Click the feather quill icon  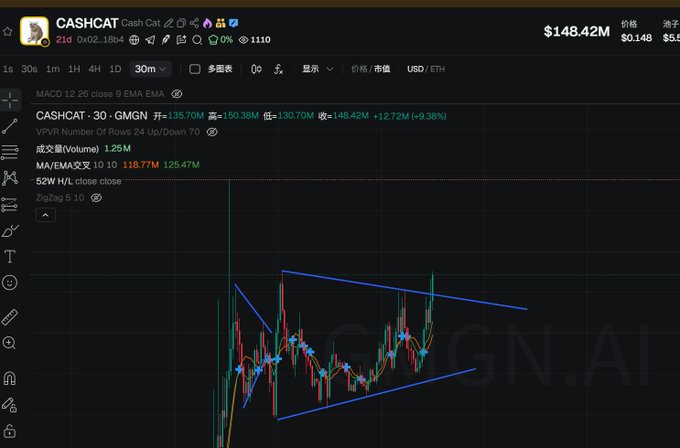pyautogui.click(x=166, y=40)
